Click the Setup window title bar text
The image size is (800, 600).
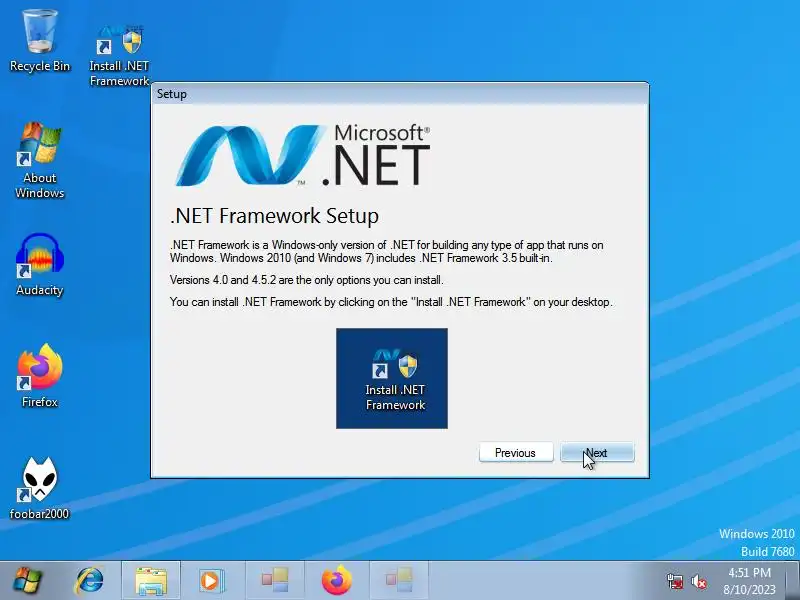171,94
